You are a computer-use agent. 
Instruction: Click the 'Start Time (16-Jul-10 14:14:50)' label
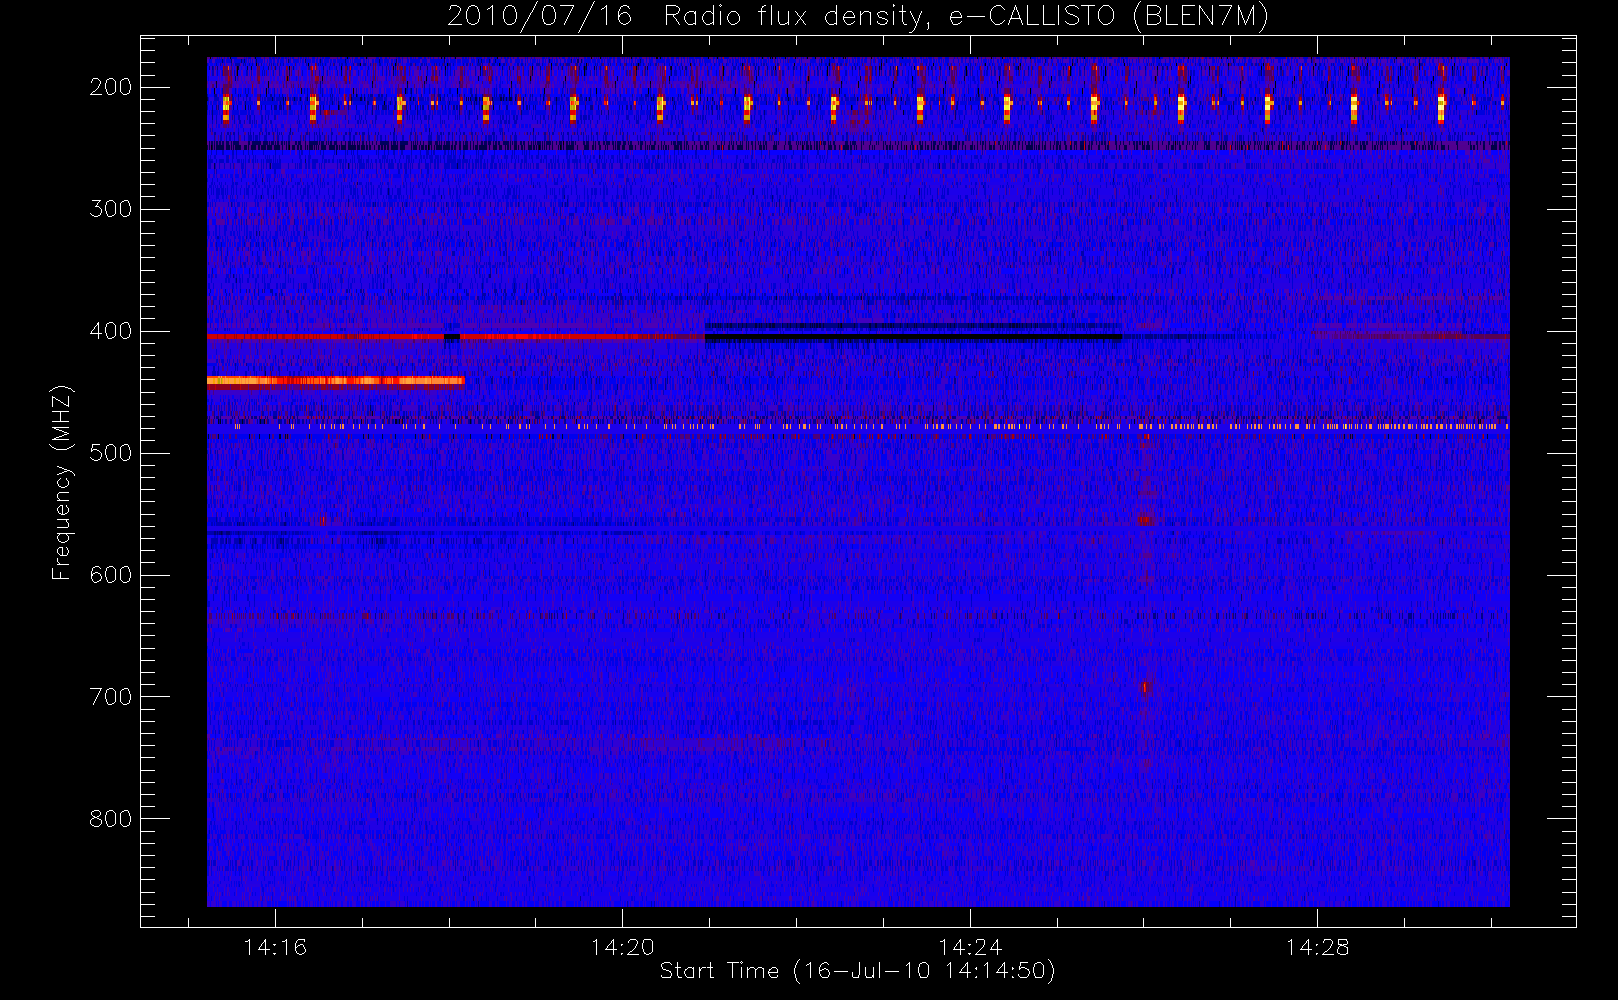pyautogui.click(x=857, y=971)
